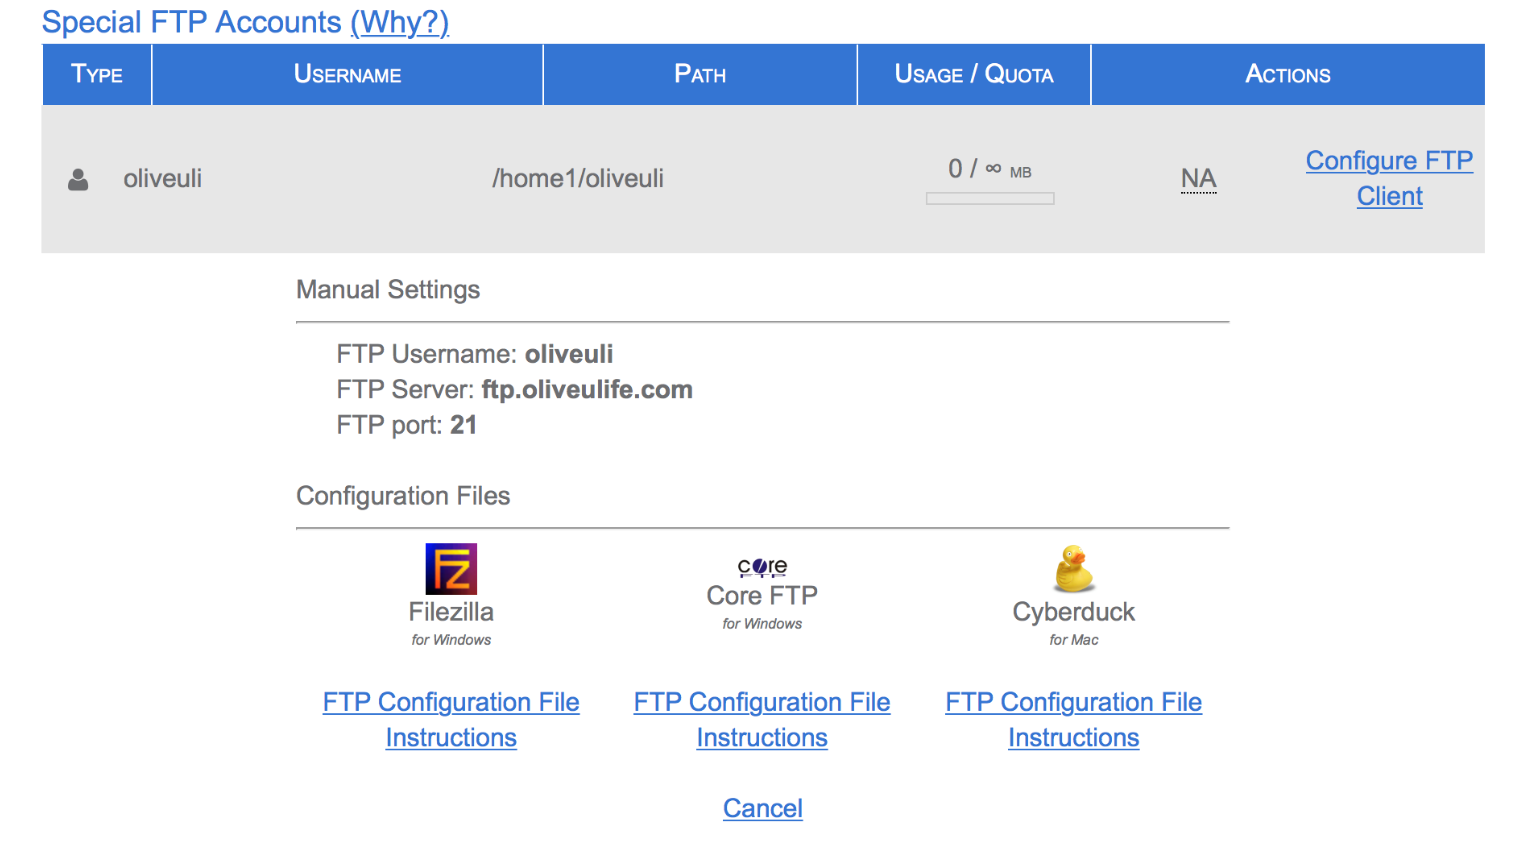The image size is (1517, 844).
Task: Click the Usage / Quota column header
Action: point(974,75)
